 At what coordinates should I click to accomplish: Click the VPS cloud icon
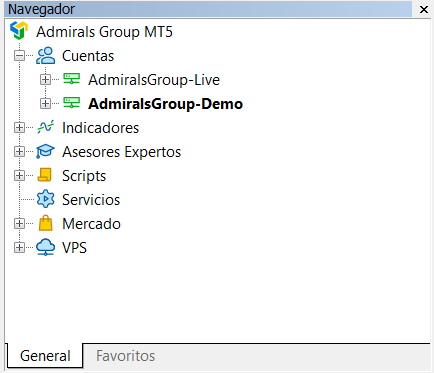[x=46, y=247]
